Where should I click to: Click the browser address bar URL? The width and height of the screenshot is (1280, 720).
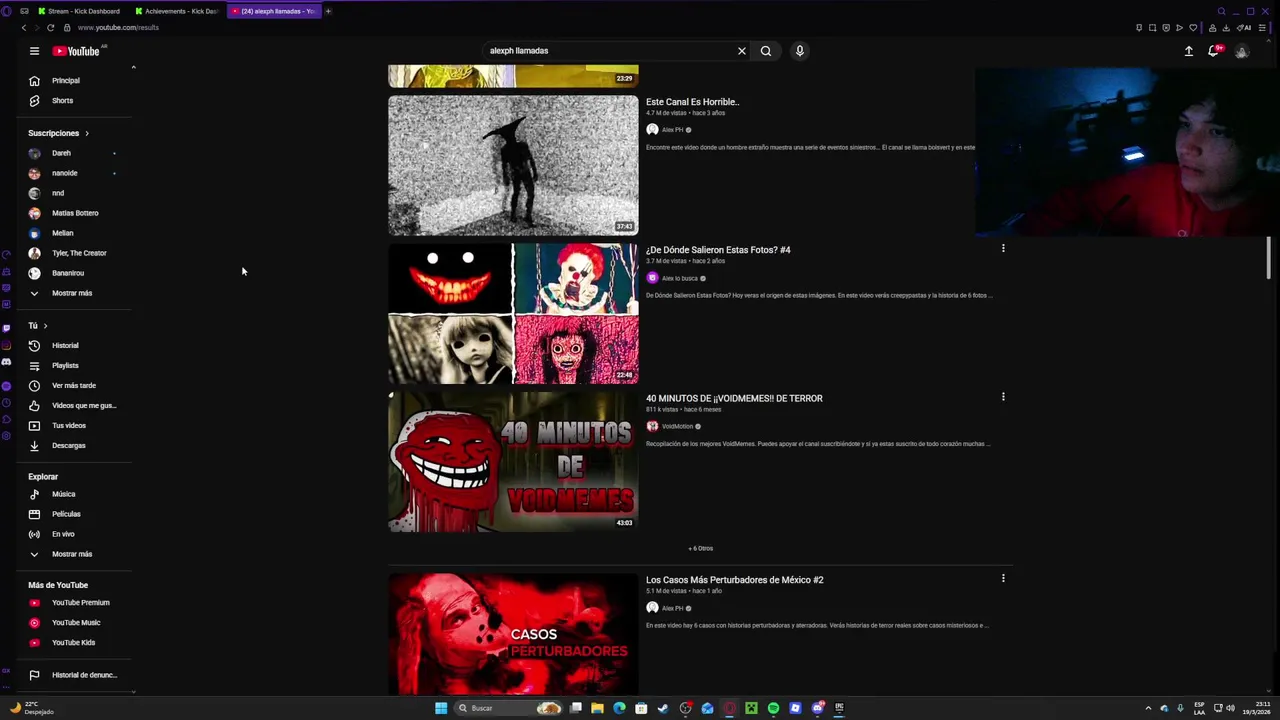118,27
